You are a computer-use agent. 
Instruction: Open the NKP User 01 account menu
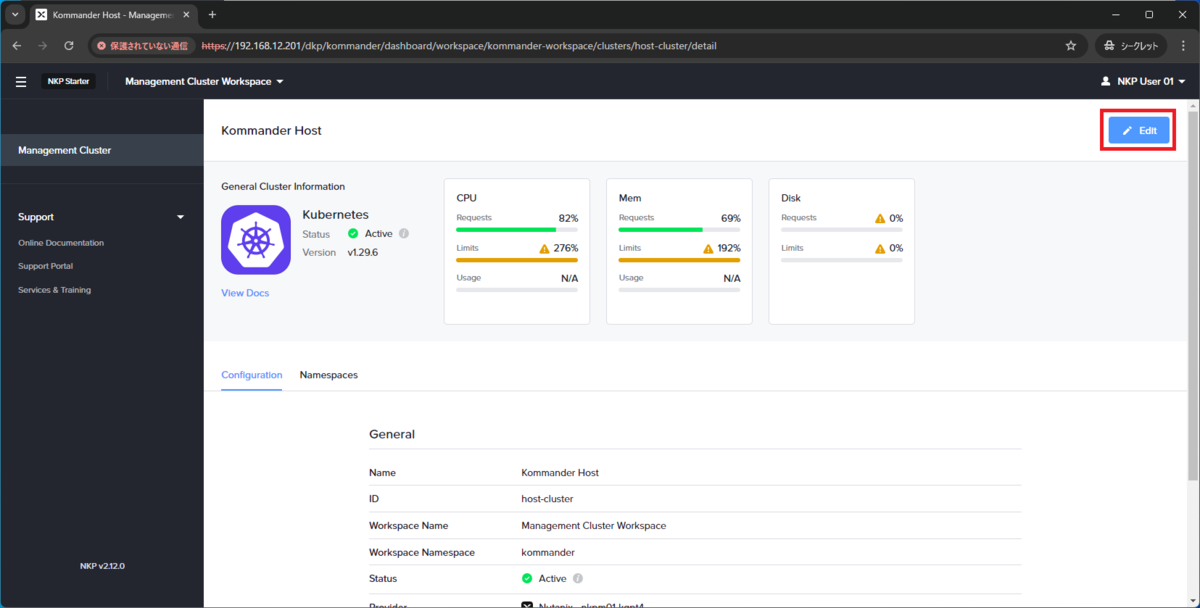[1142, 81]
